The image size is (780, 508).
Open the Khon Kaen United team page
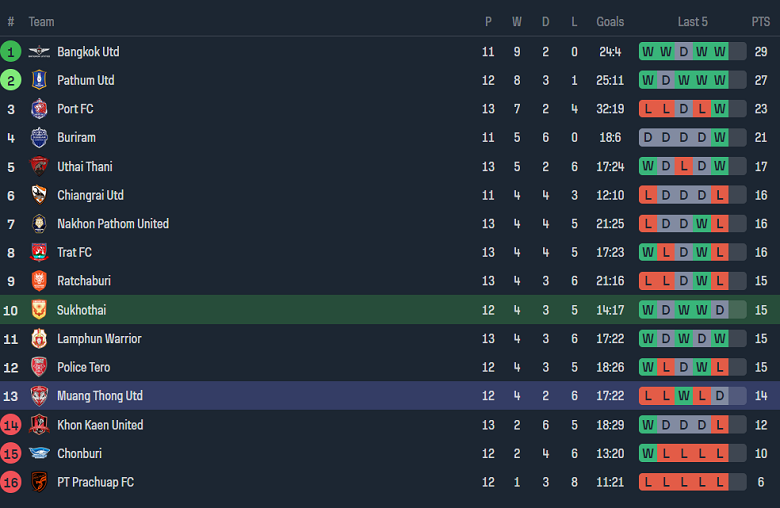coord(100,425)
